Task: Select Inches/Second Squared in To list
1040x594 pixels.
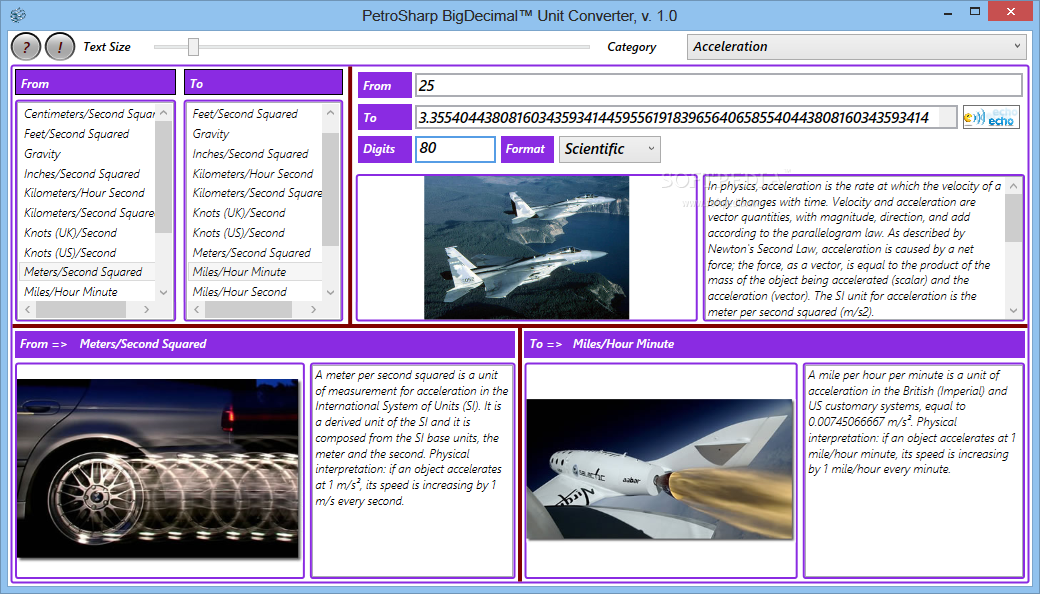Action: (256, 154)
